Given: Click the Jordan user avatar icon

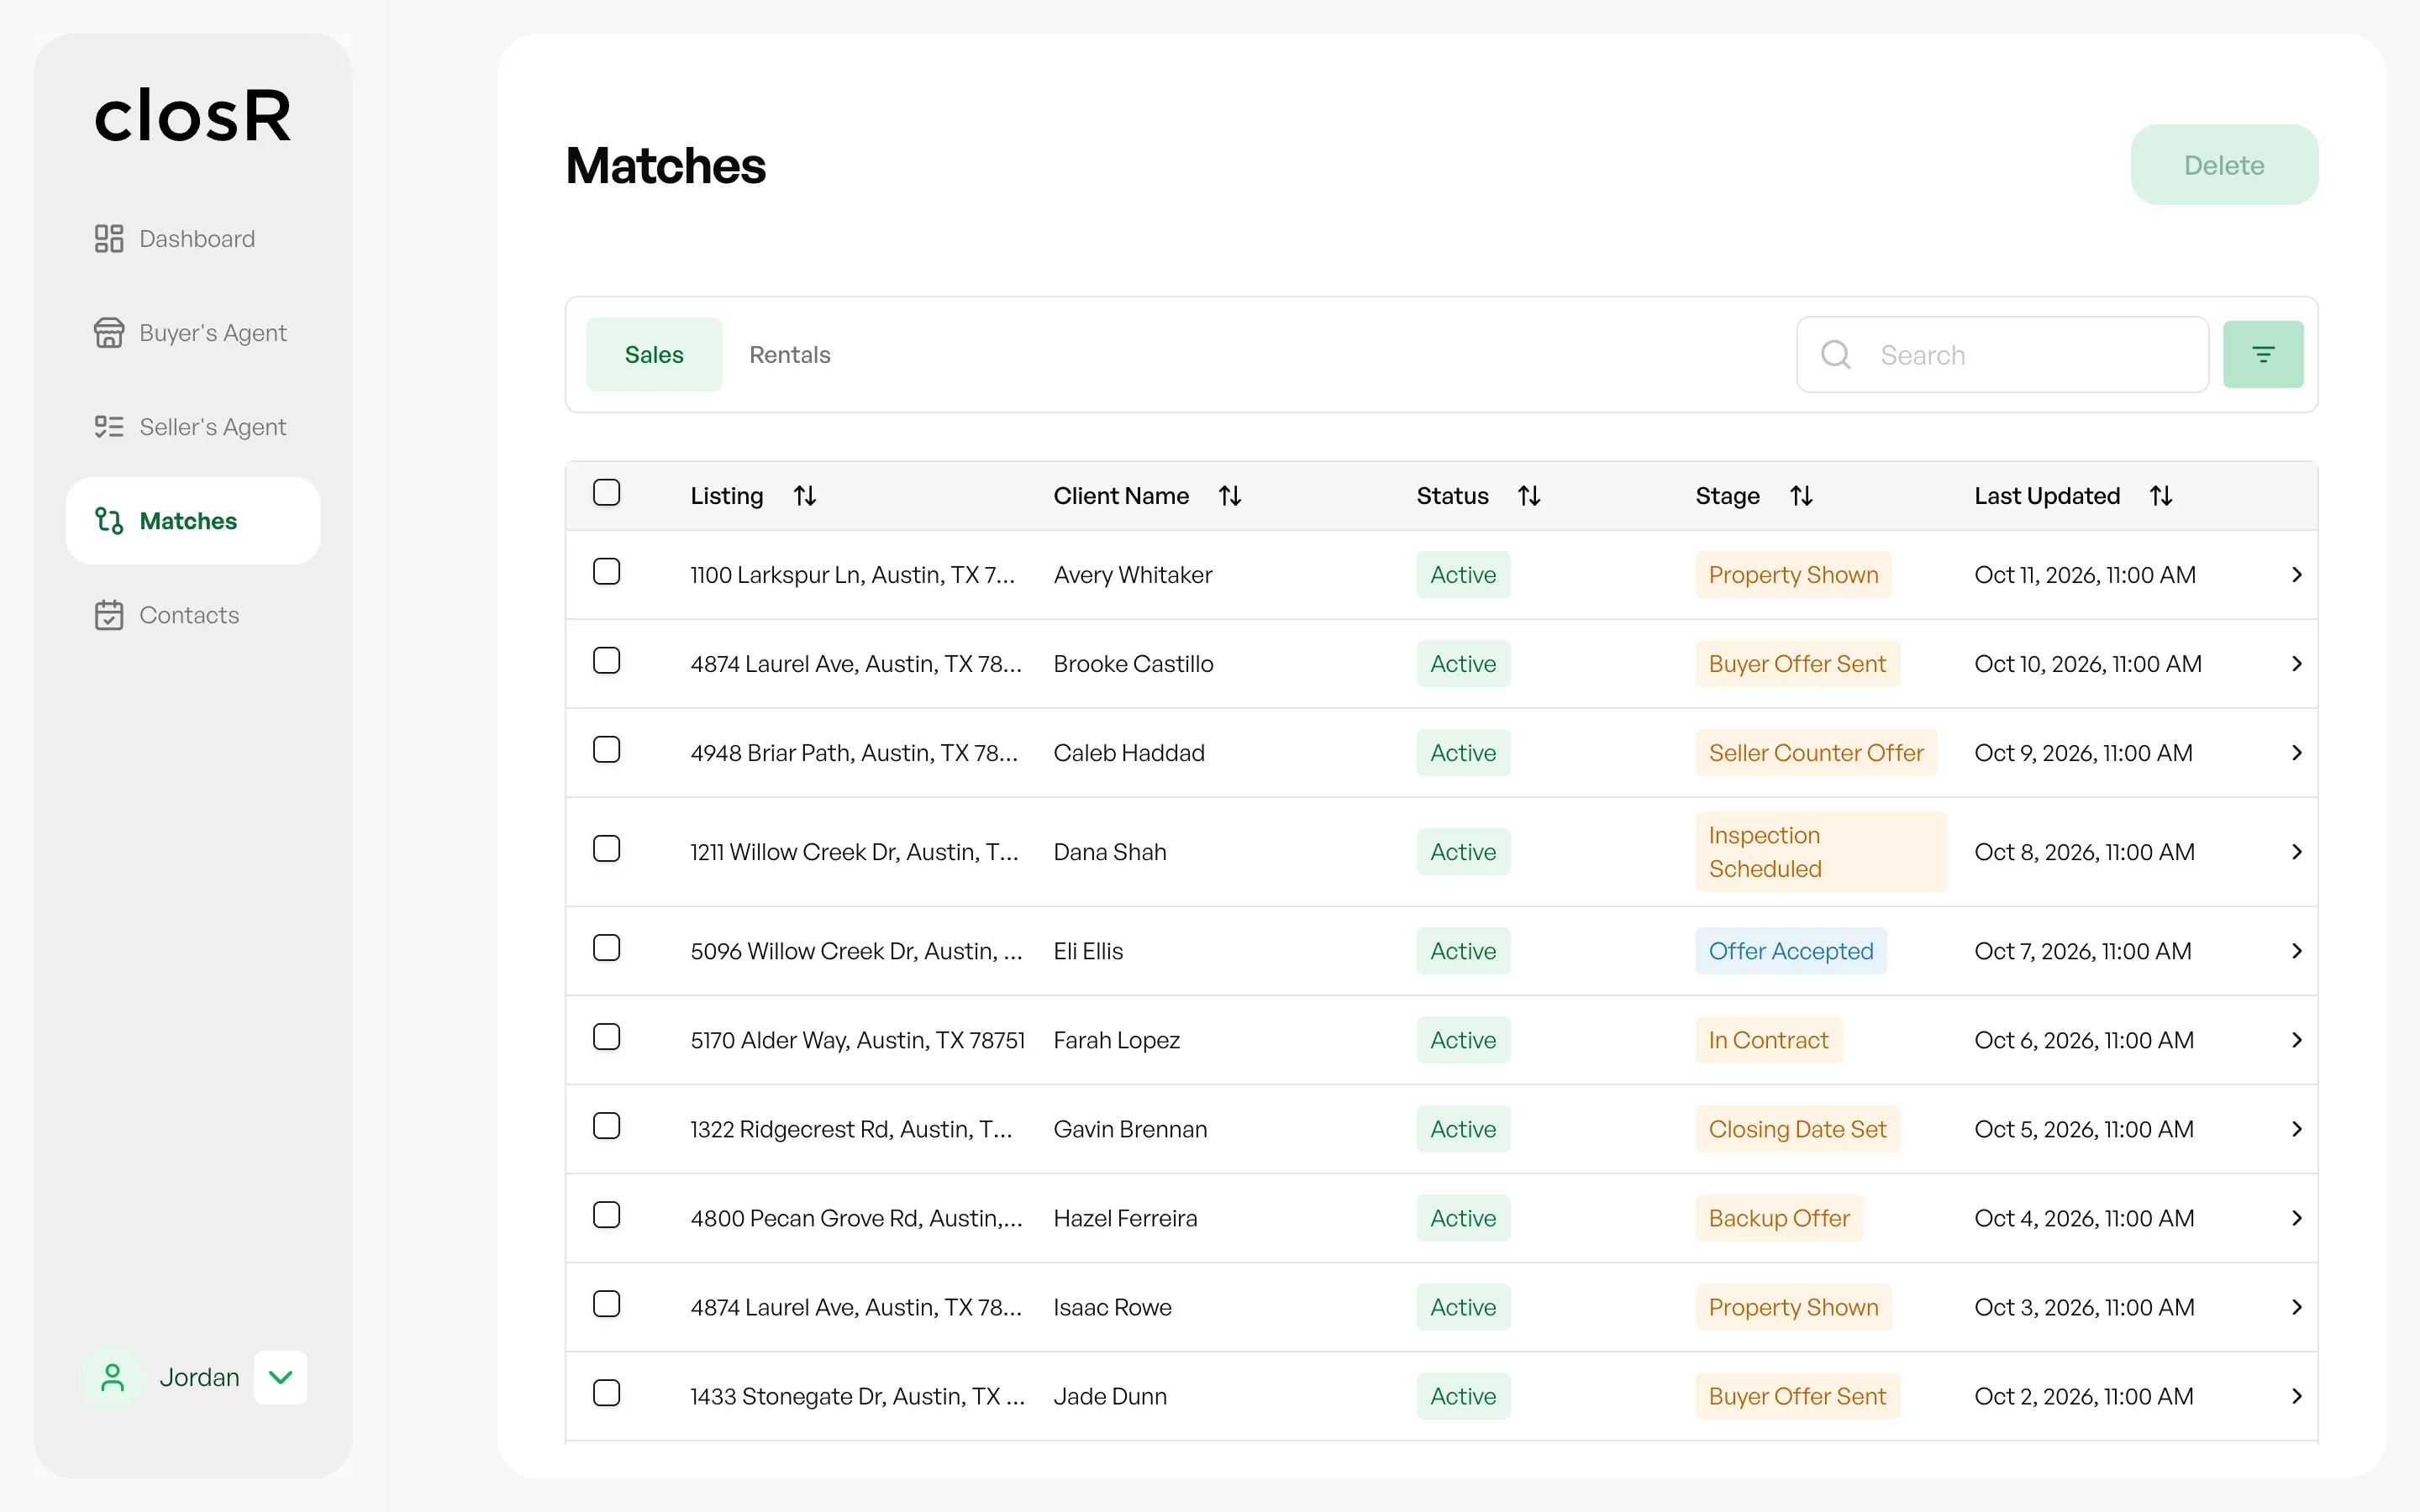Looking at the screenshot, I should coord(113,1378).
